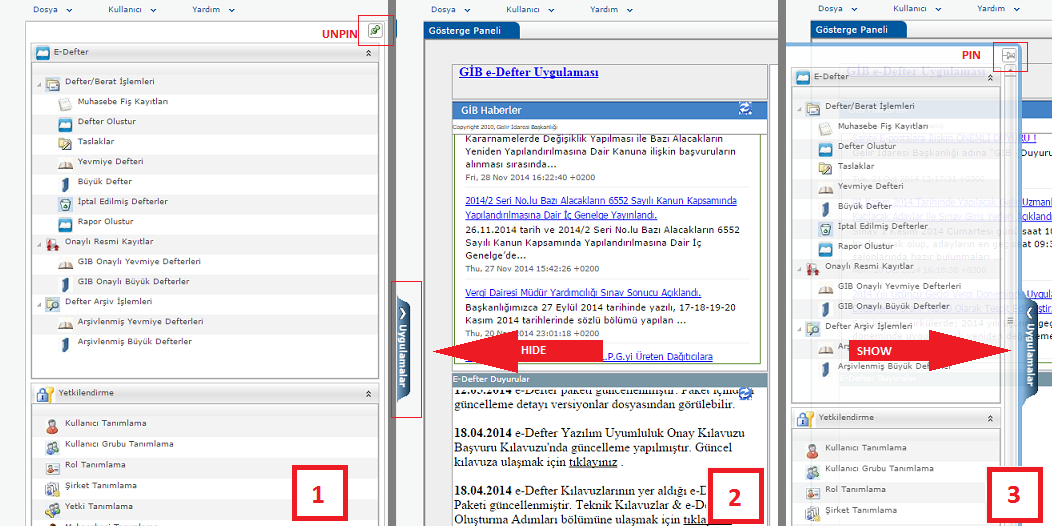Collapse Yetkilendirme section chevron in left panel
The width and height of the screenshot is (1052, 526).
pyautogui.click(x=368, y=394)
